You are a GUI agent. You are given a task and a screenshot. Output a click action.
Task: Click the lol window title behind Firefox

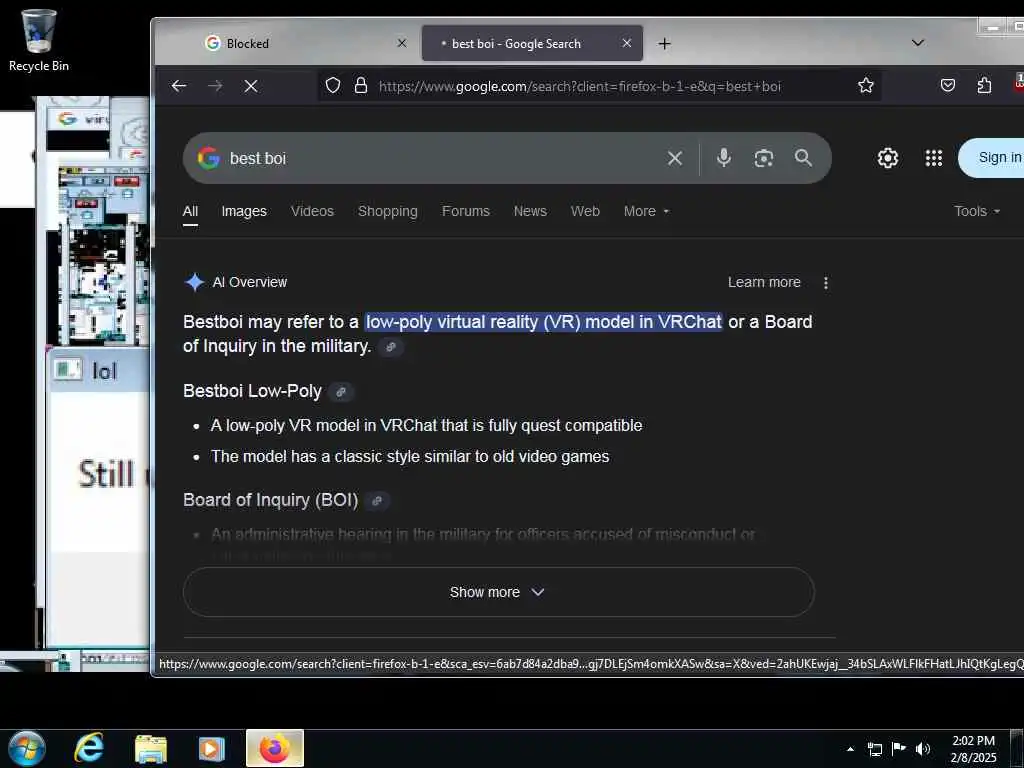click(x=104, y=371)
